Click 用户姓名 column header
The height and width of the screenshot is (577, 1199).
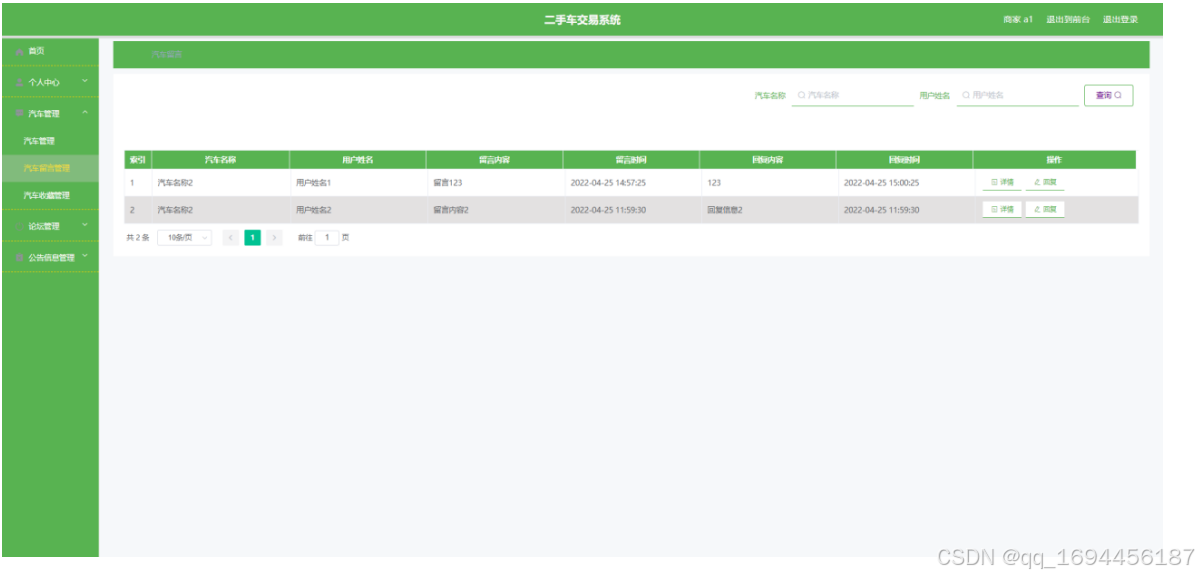[x=357, y=160]
